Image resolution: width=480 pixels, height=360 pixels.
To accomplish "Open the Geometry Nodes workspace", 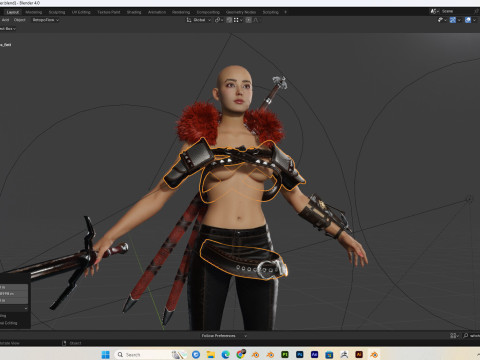I will pyautogui.click(x=241, y=12).
